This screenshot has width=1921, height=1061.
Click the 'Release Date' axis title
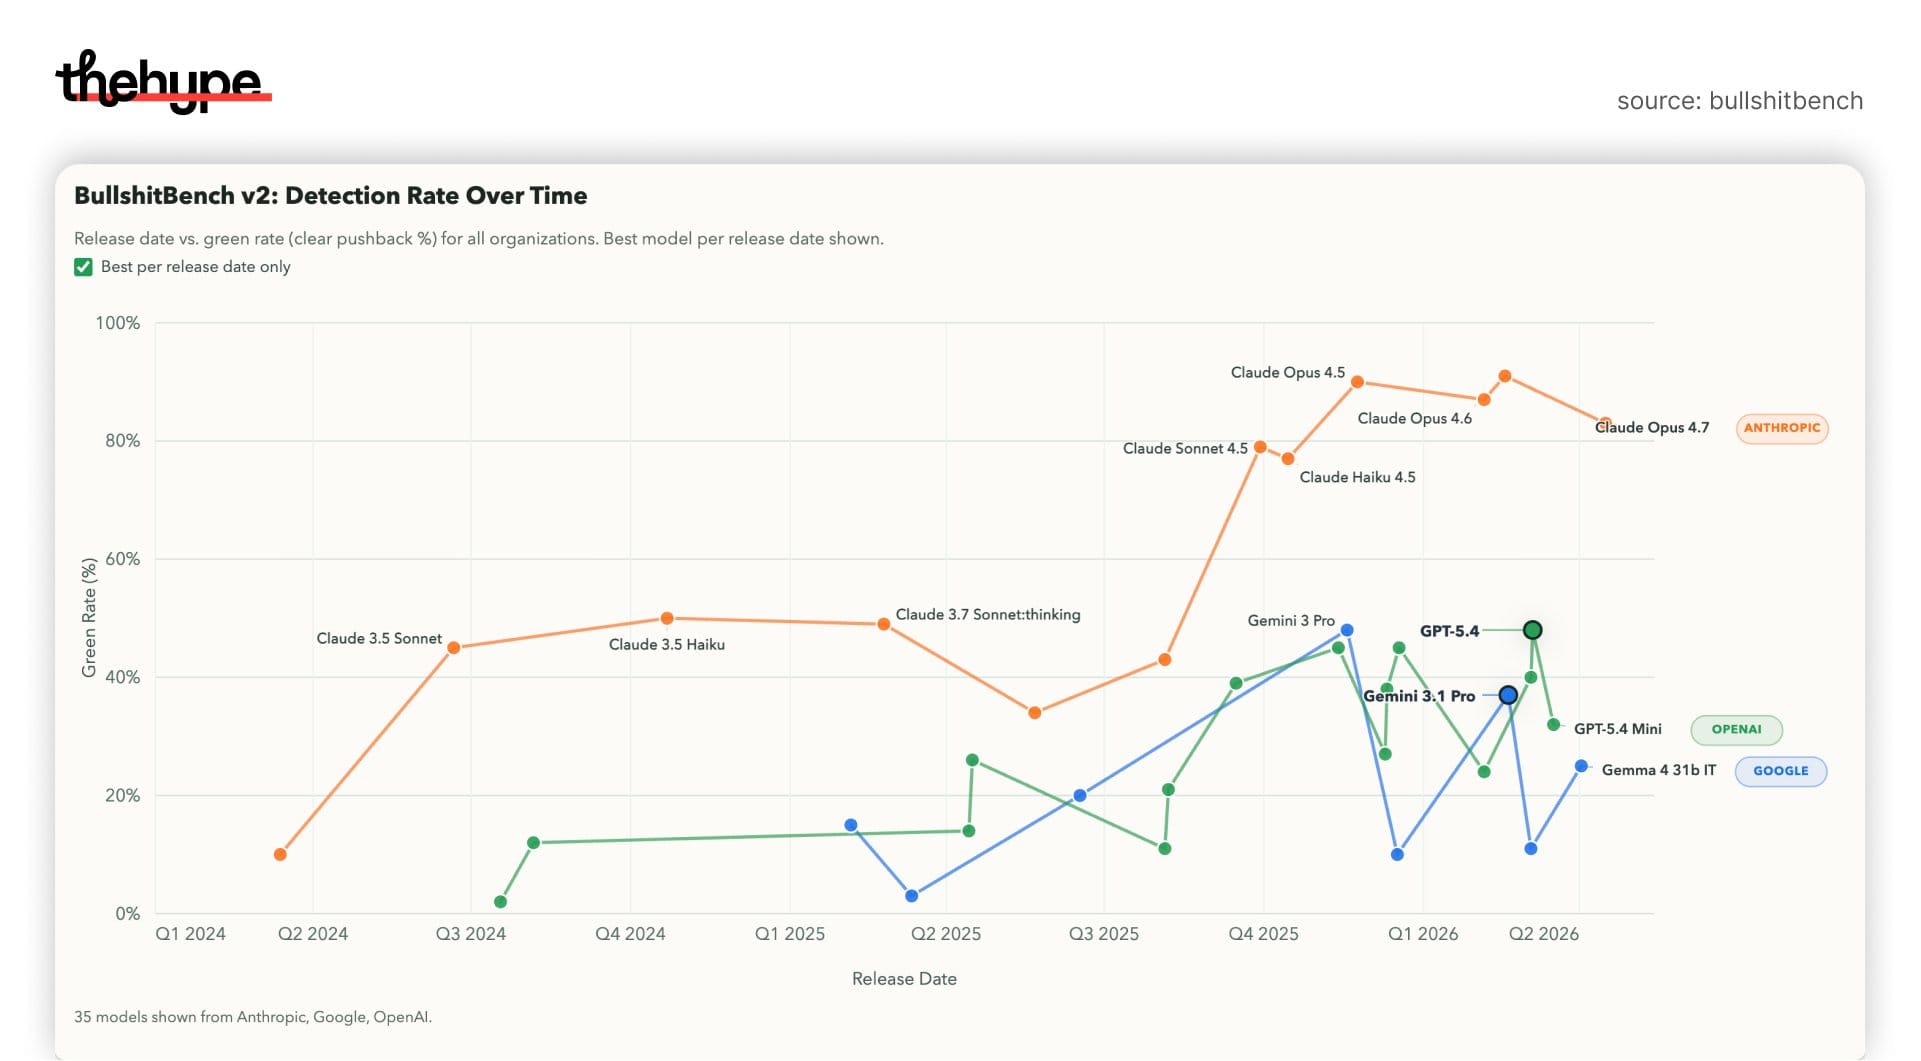(x=904, y=979)
